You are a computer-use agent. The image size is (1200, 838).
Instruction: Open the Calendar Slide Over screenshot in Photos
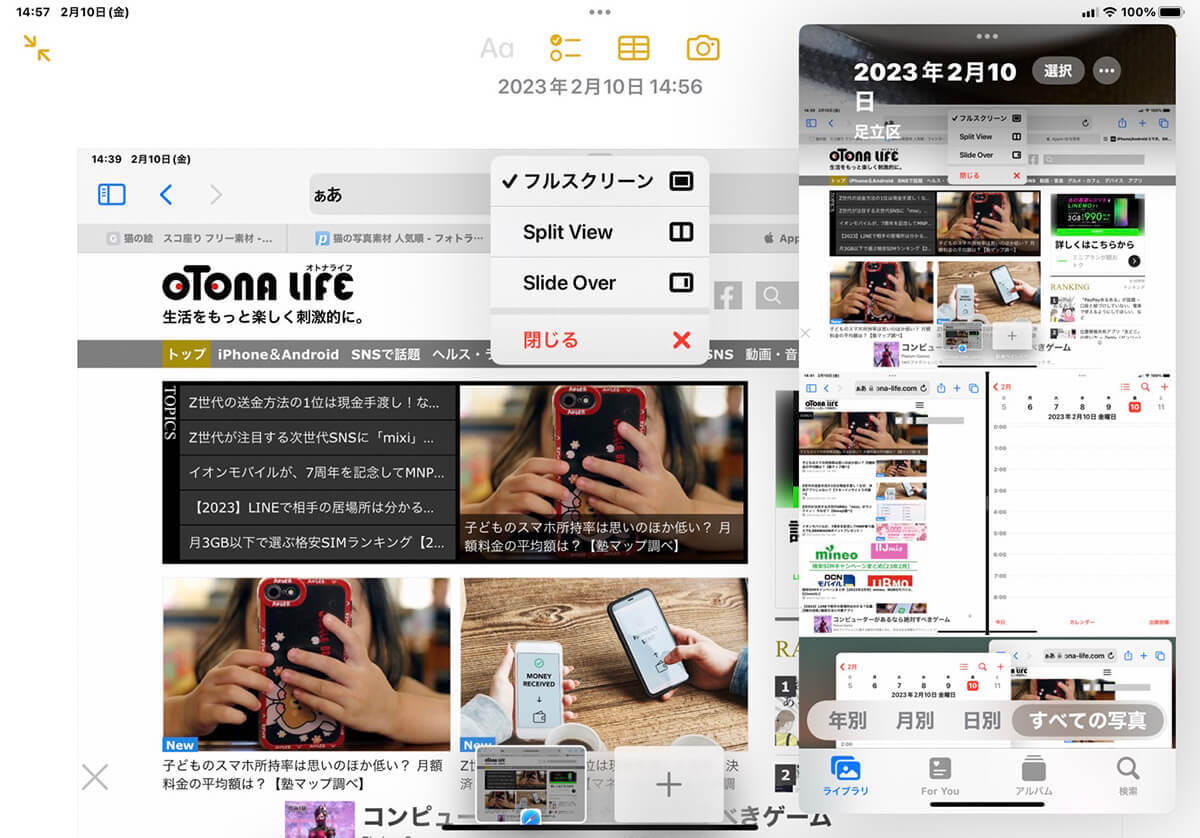tap(987, 693)
